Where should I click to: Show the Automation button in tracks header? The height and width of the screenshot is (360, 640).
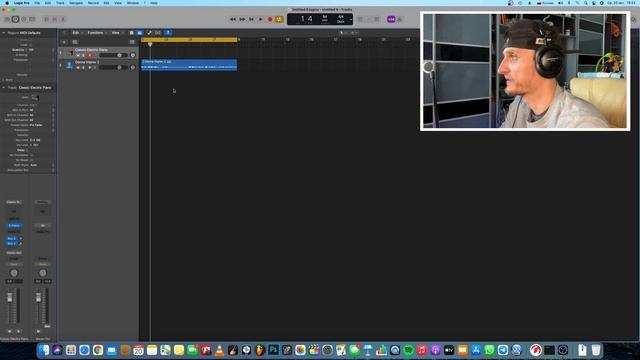(x=149, y=33)
